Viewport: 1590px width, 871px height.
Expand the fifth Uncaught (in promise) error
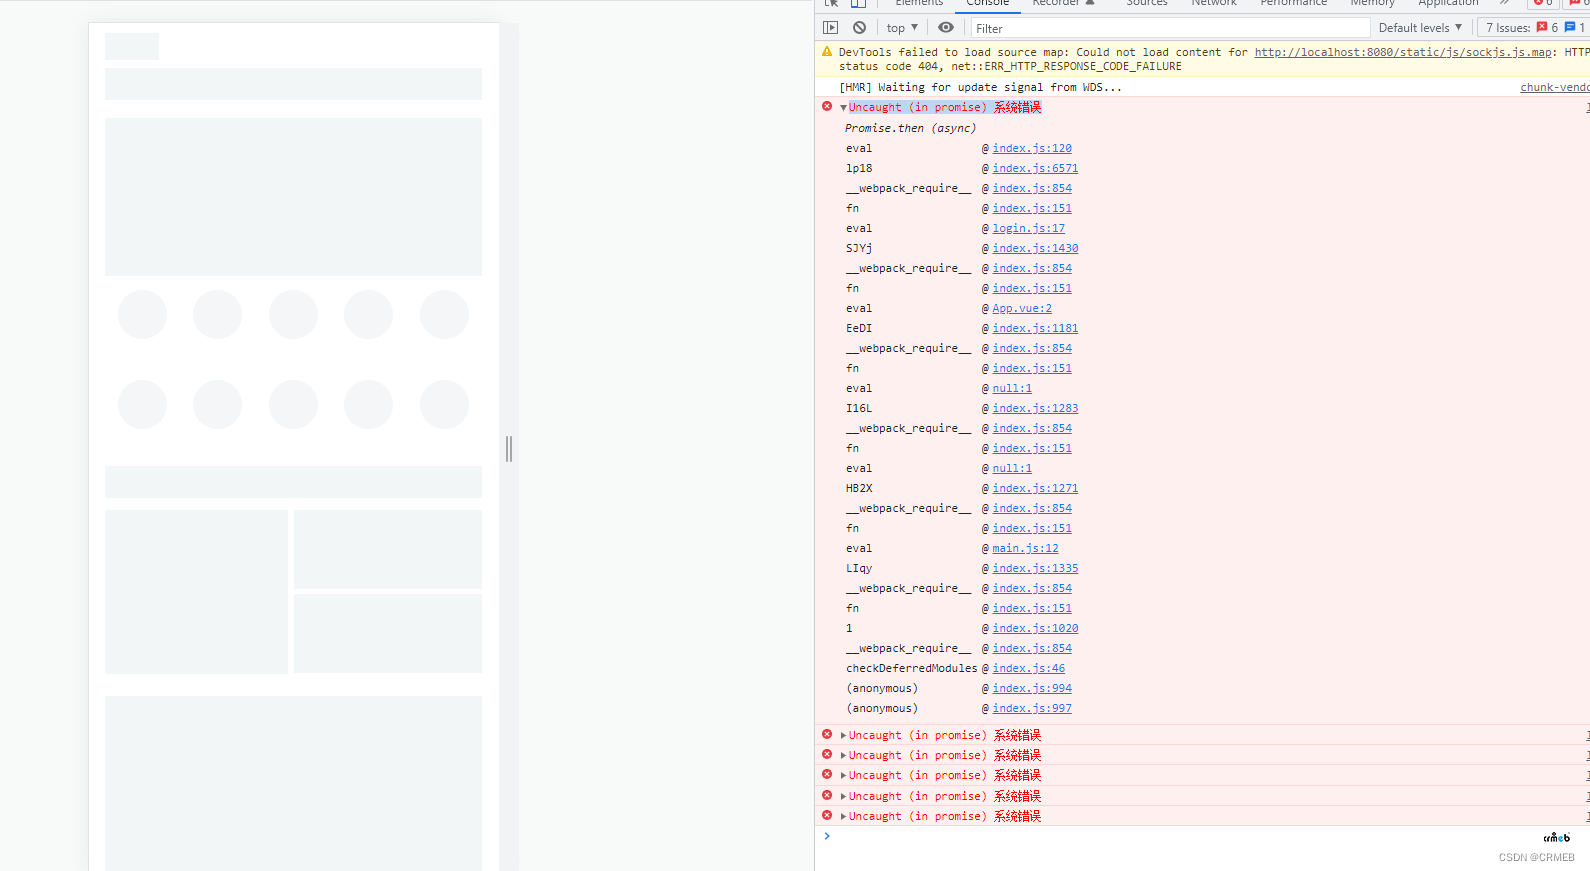click(x=844, y=797)
